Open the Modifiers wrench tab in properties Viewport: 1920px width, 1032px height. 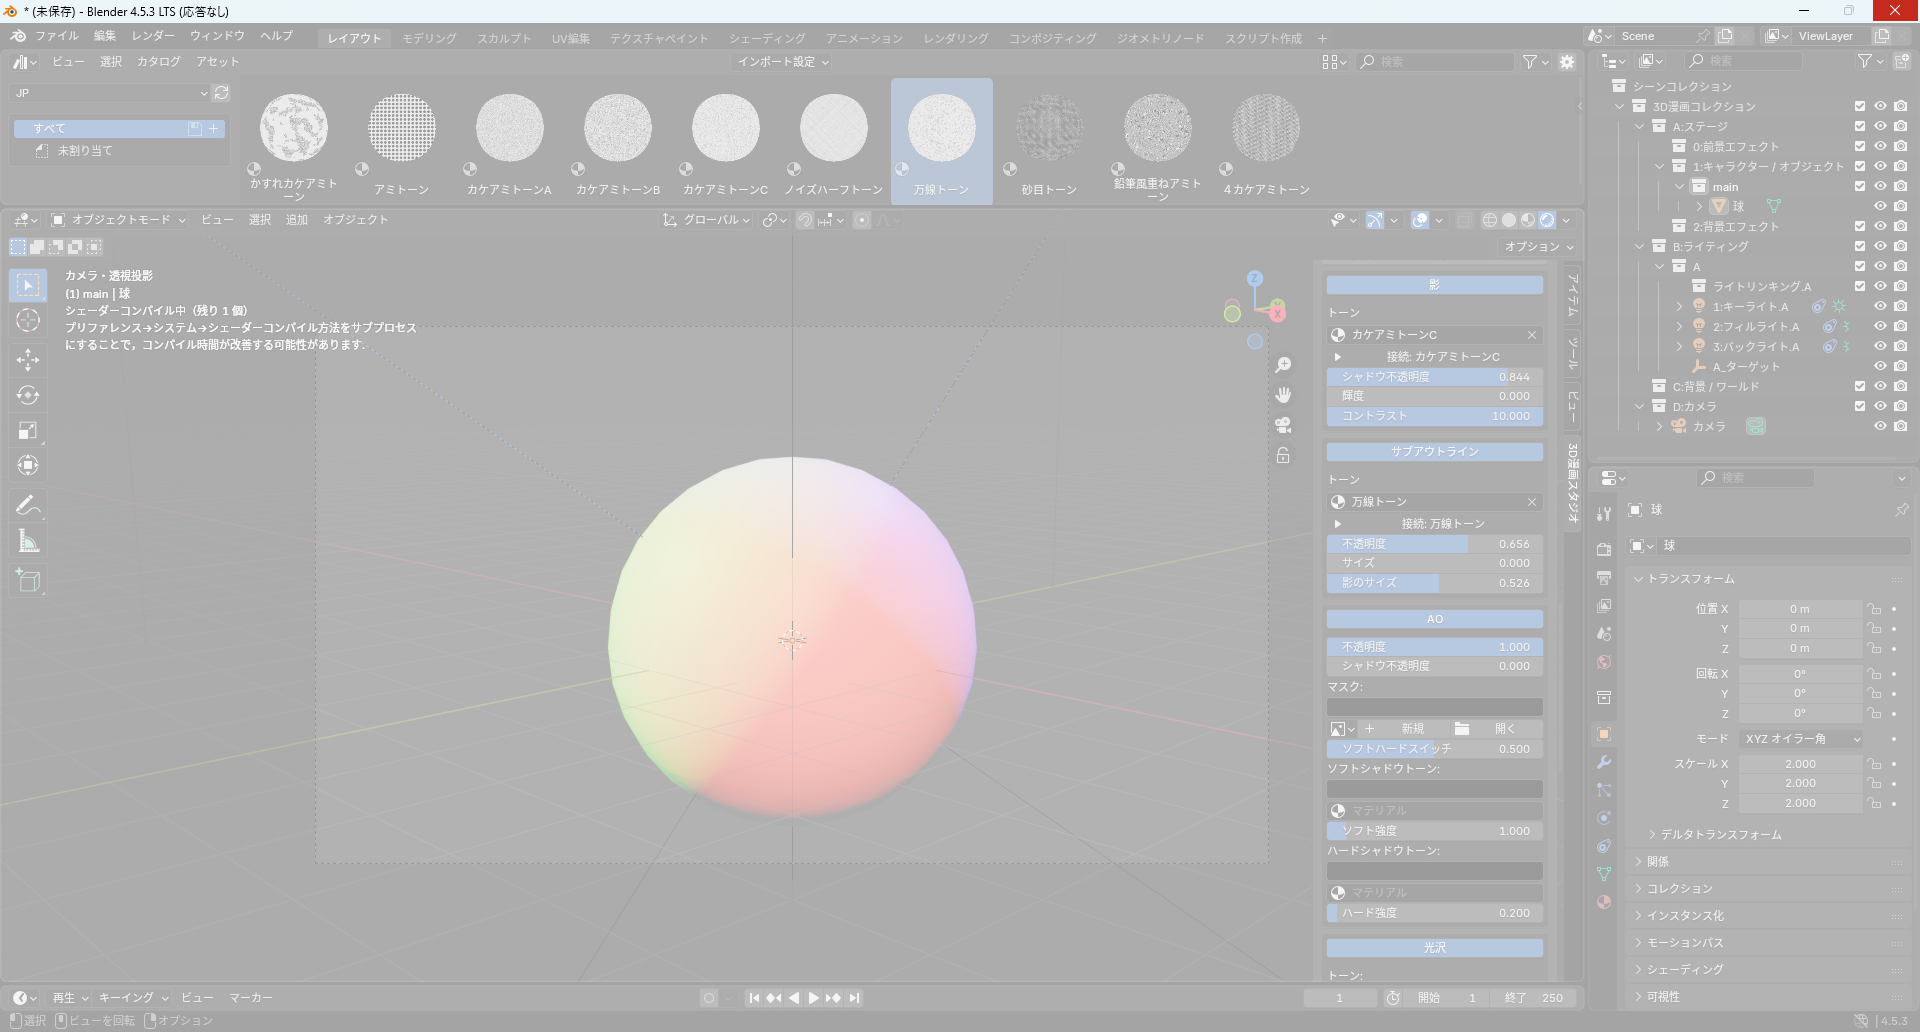(1604, 762)
